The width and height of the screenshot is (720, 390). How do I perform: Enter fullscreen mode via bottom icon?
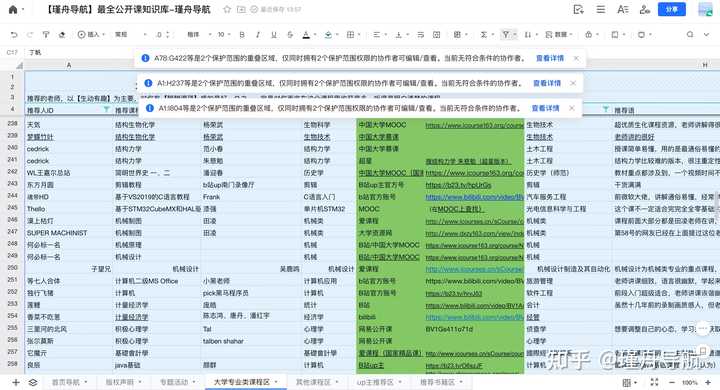tap(654, 382)
